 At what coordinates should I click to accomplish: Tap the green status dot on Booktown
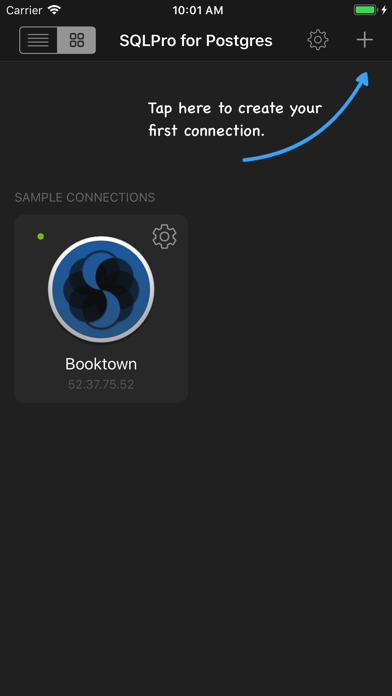pos(41,237)
